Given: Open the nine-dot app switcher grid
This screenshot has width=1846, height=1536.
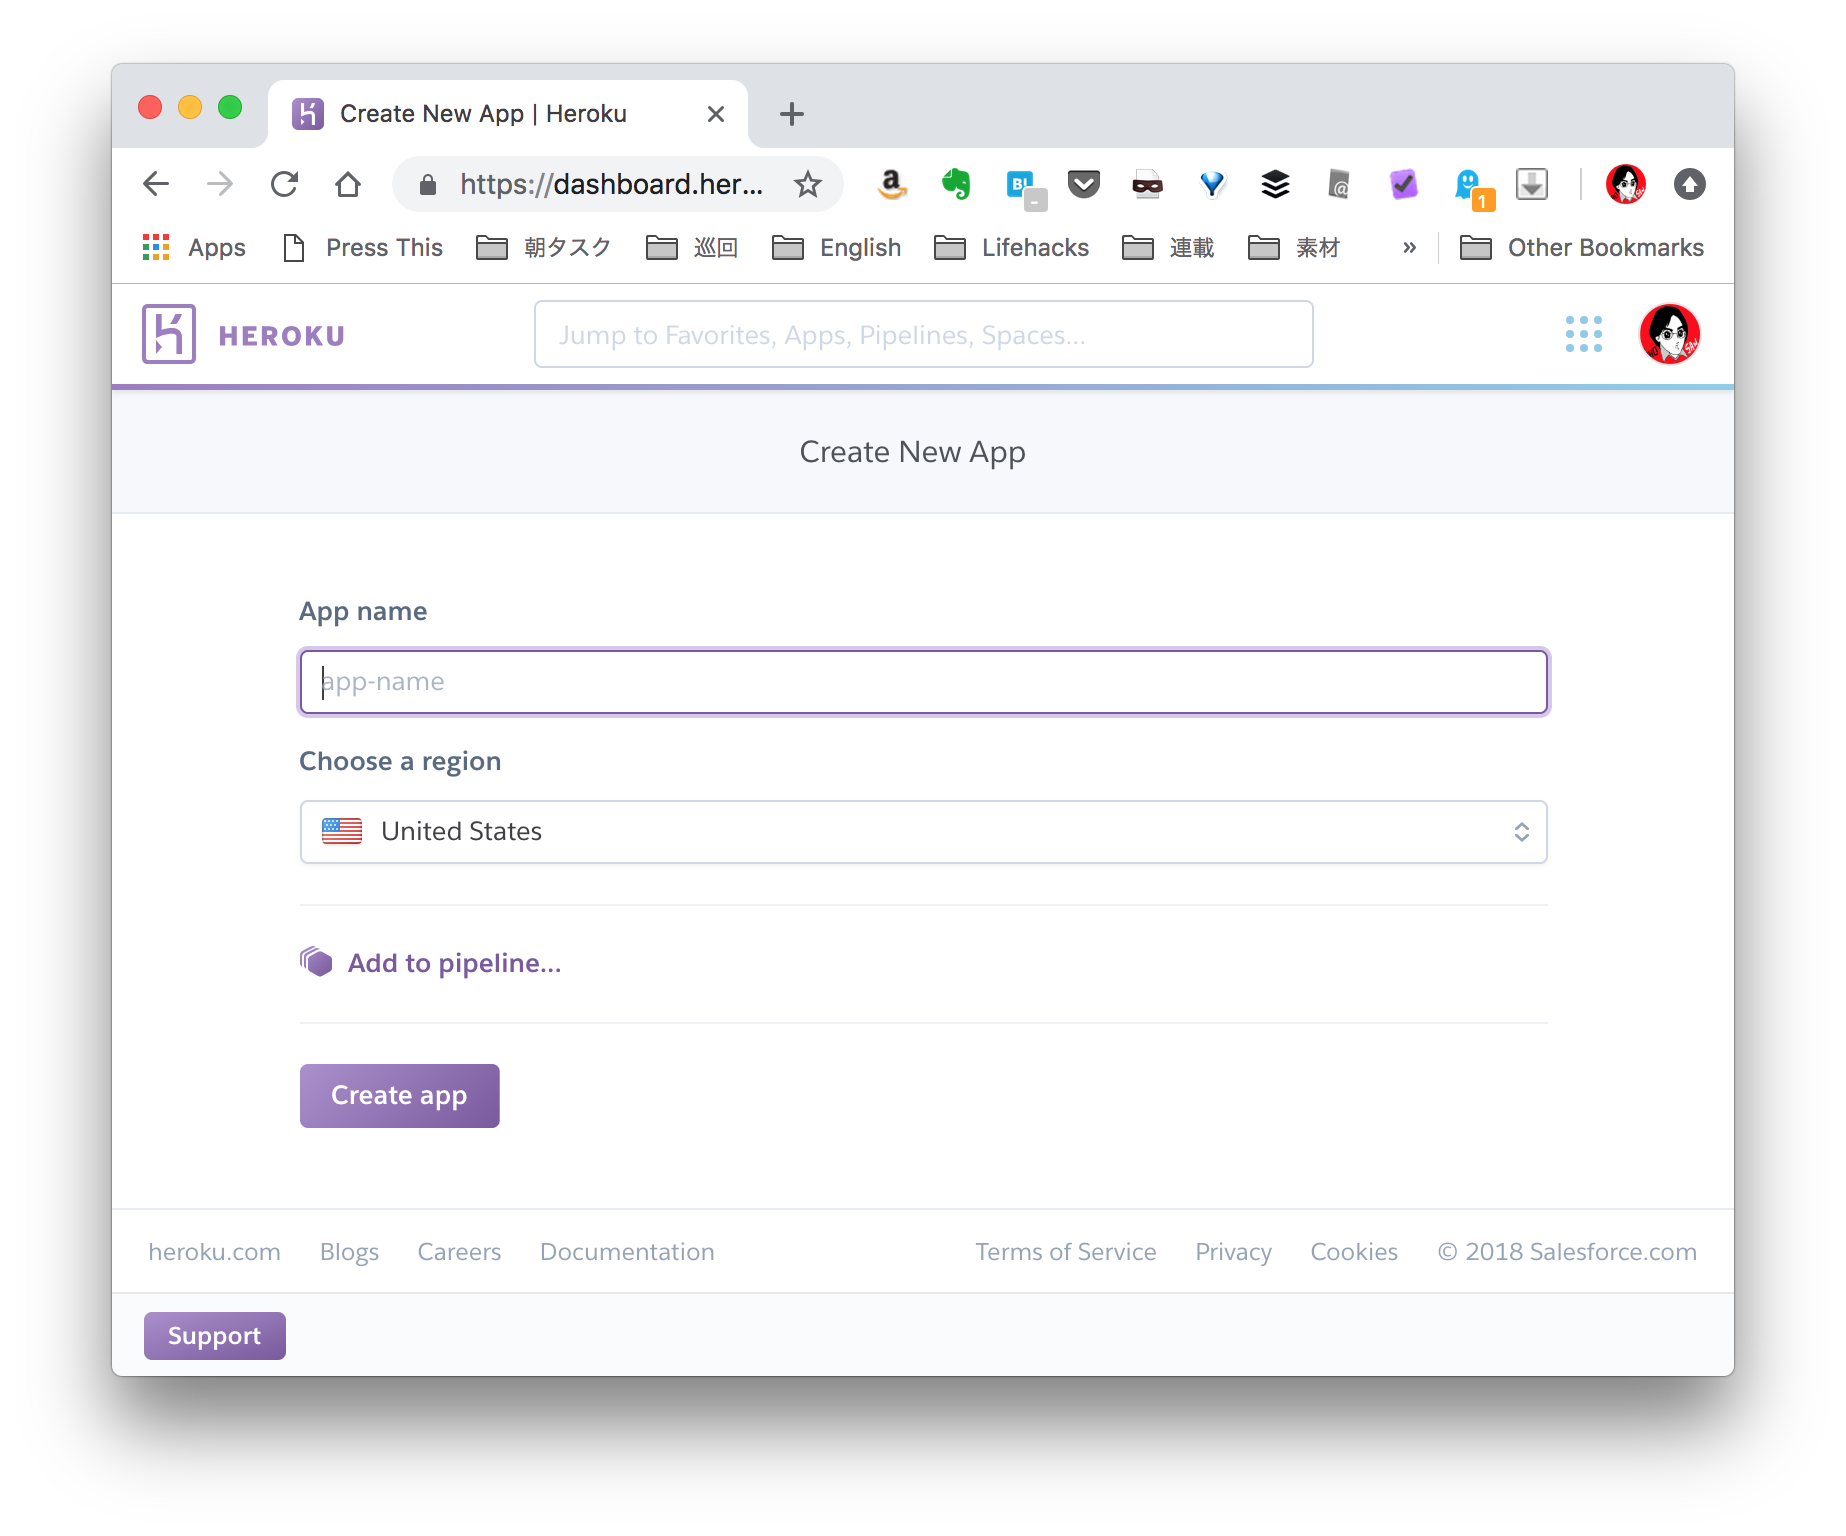Looking at the screenshot, I should (x=1583, y=334).
